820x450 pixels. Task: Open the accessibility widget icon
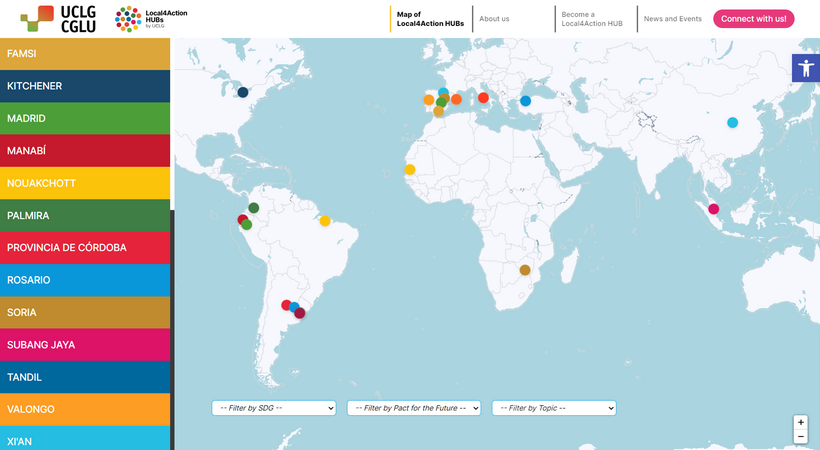click(x=806, y=68)
